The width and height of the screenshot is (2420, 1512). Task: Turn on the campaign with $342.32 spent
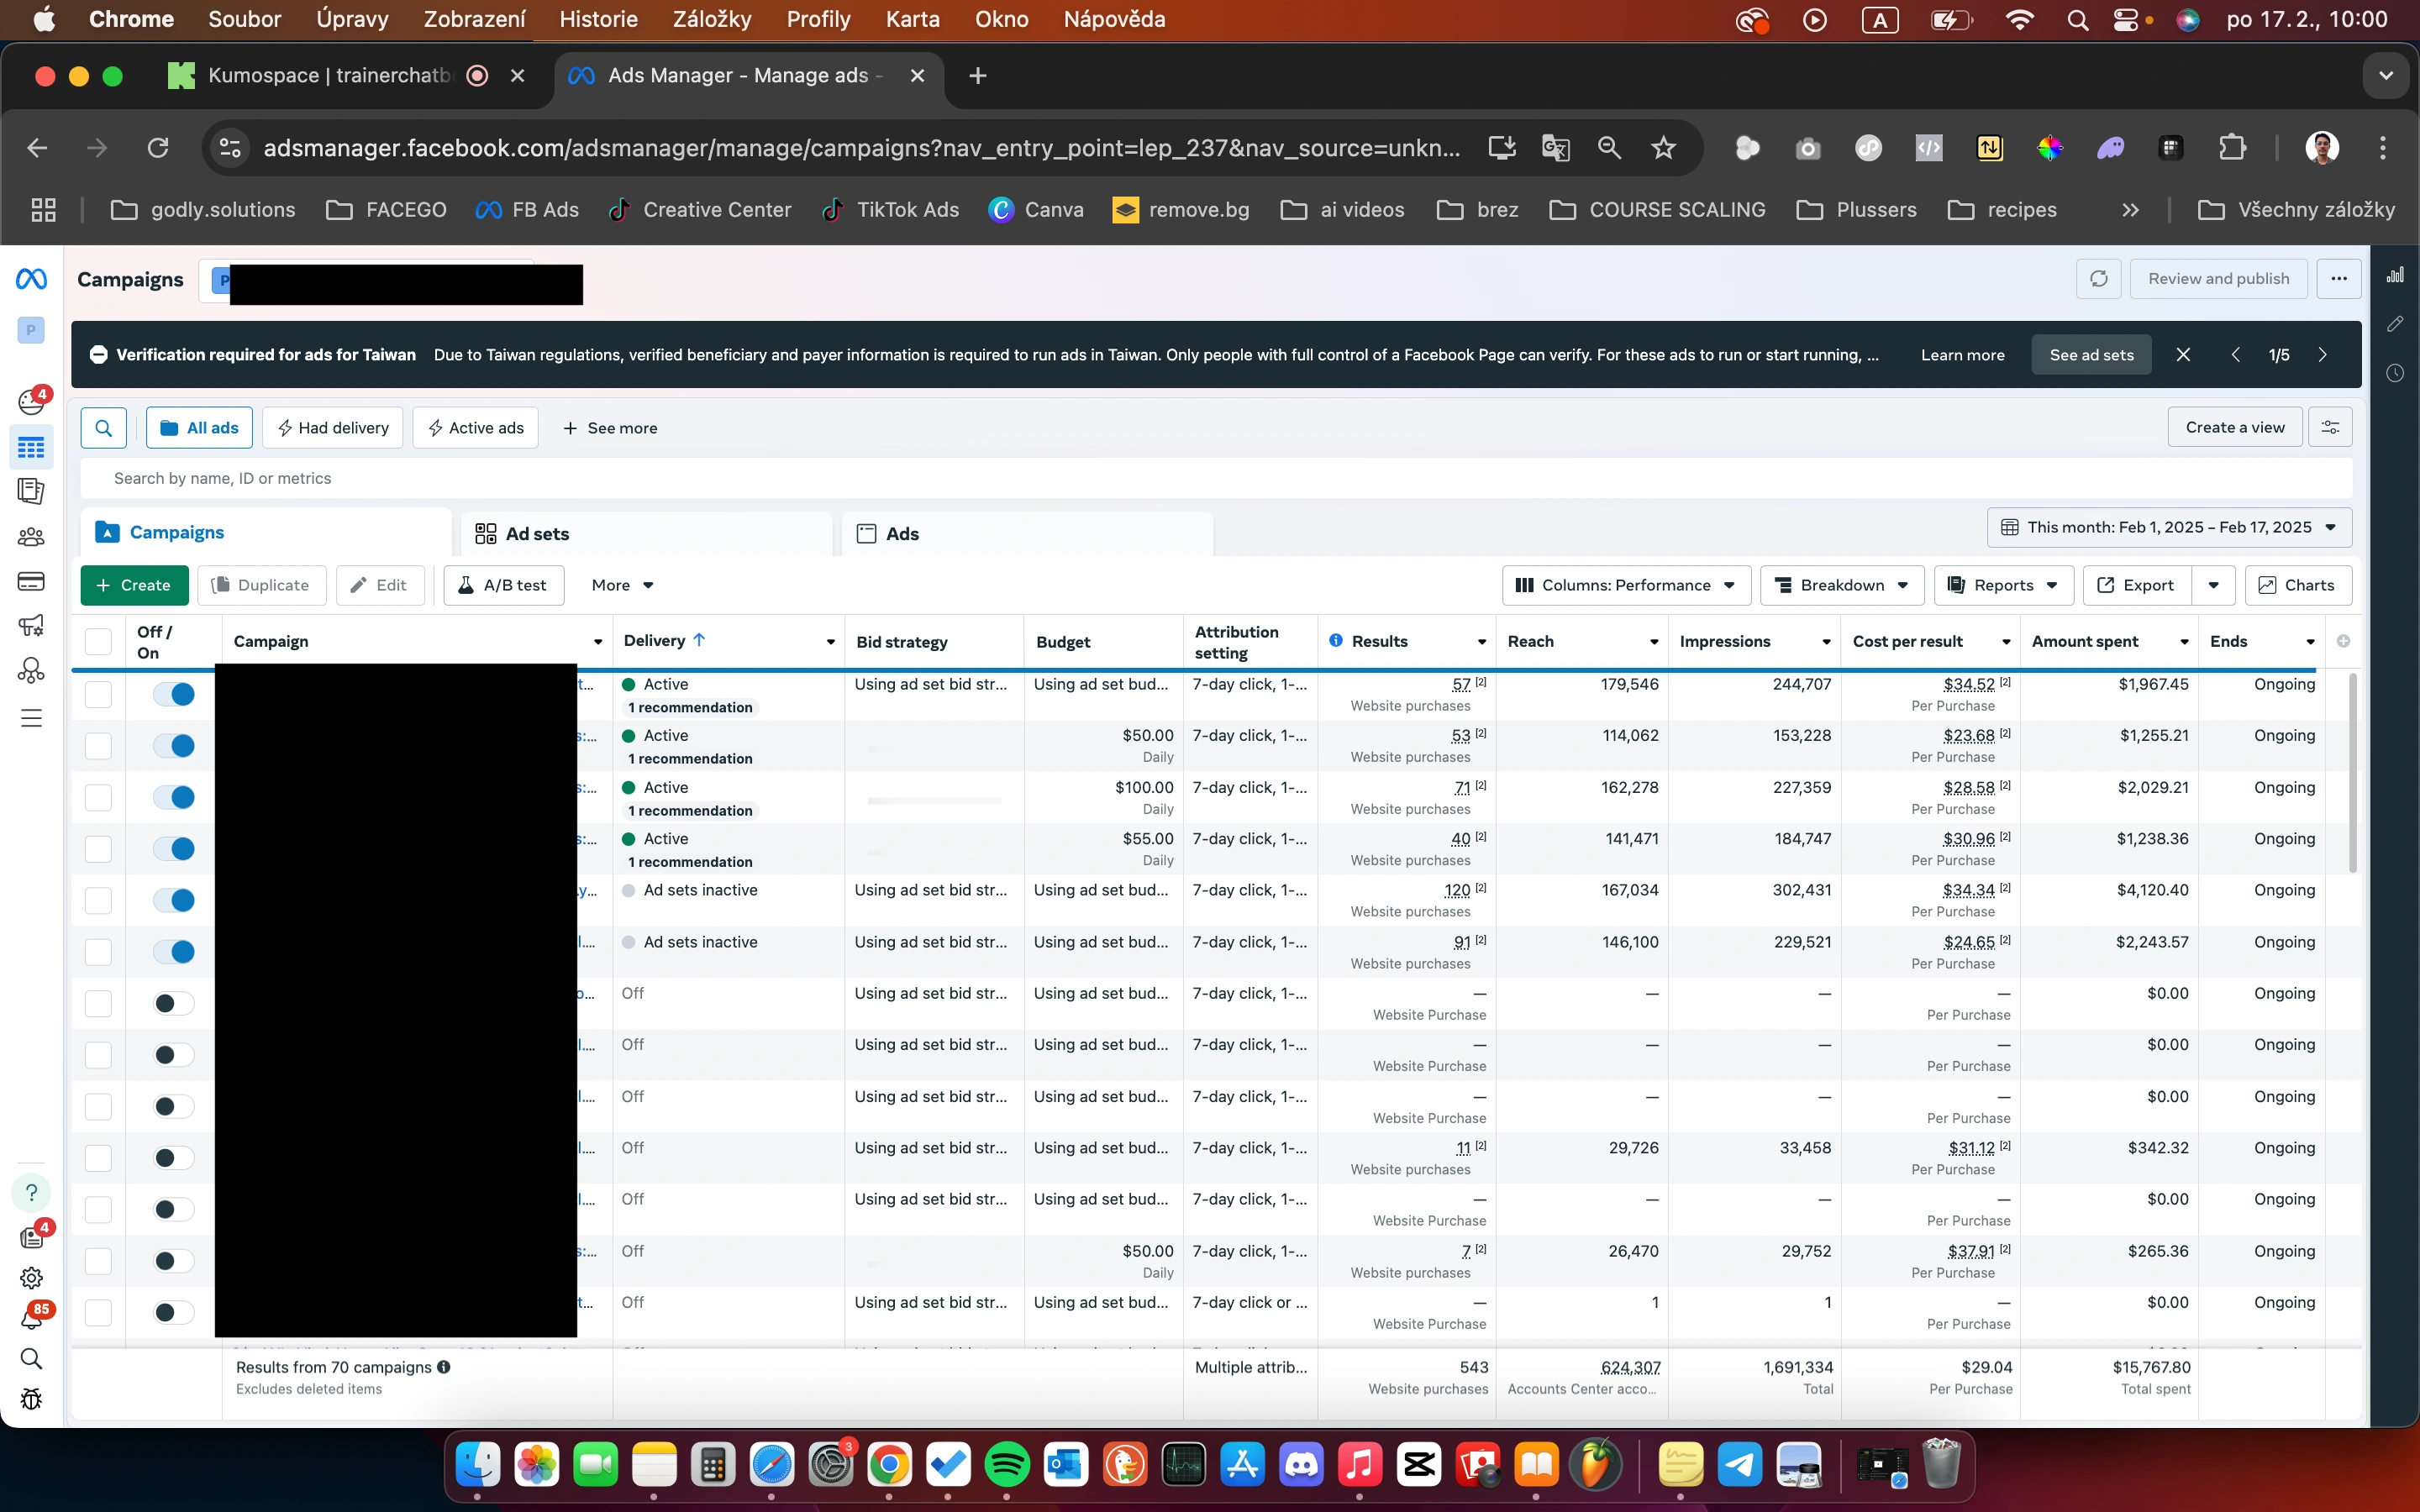point(174,1158)
